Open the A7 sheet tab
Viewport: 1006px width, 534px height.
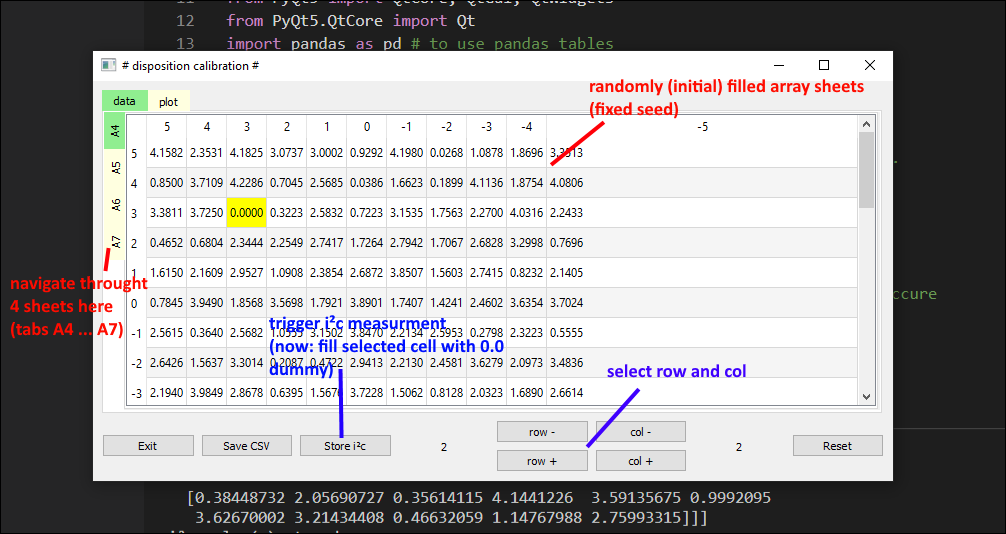(x=115, y=242)
